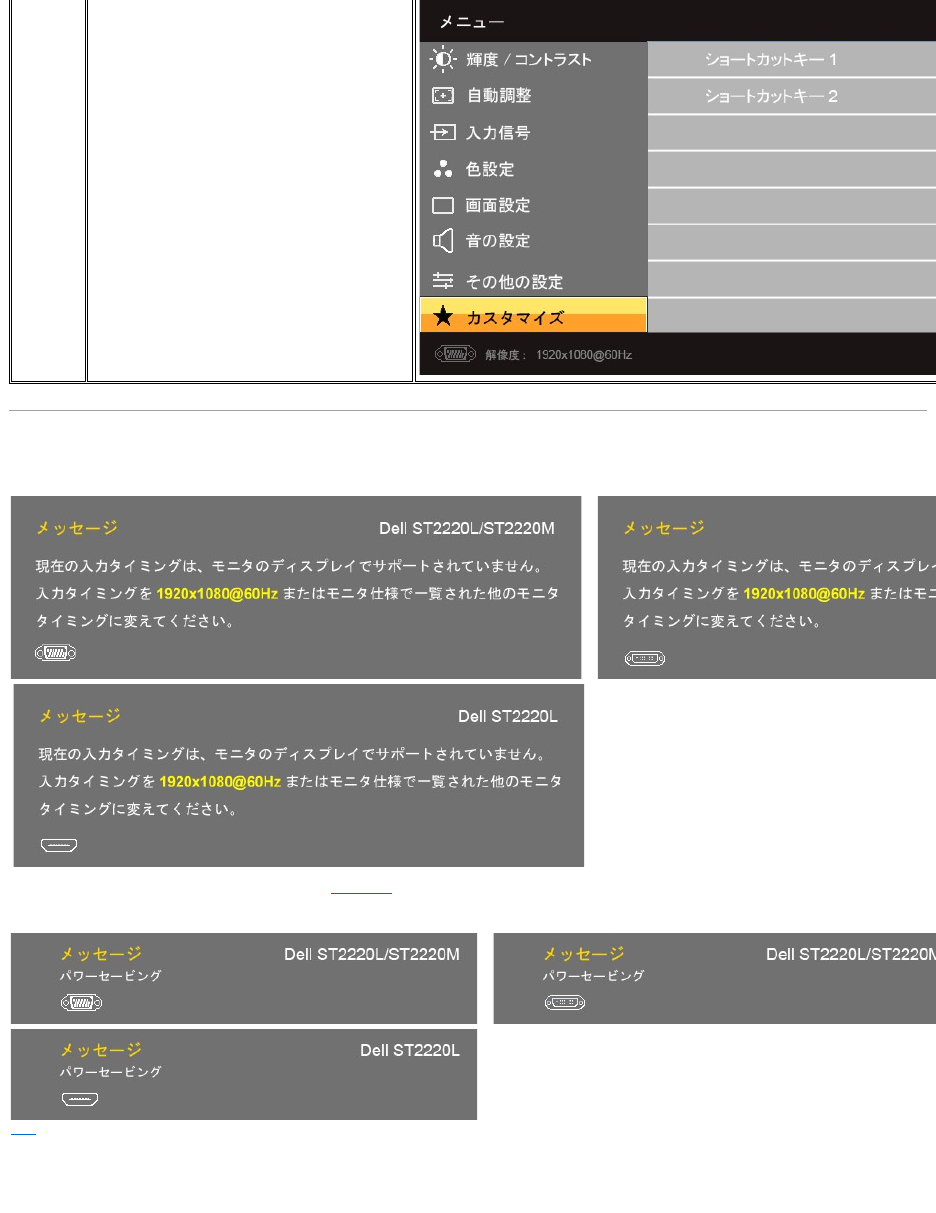936x1213 pixels.
Task: Click パワーセービング text in VGA power-saving message
Action: coord(110,975)
